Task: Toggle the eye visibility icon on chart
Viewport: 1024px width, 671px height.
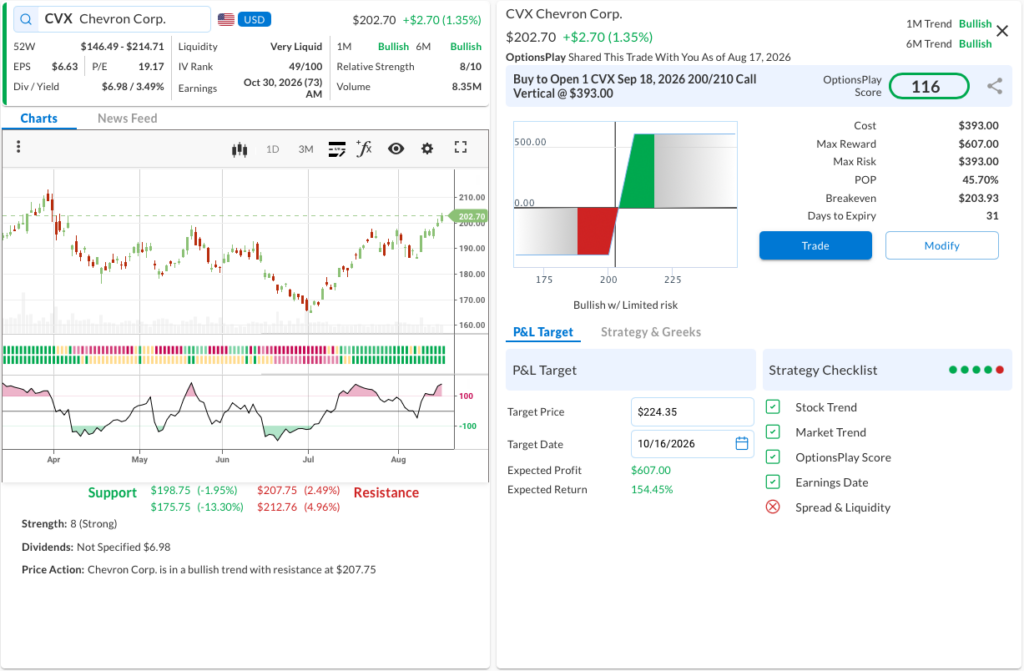Action: 396,149
